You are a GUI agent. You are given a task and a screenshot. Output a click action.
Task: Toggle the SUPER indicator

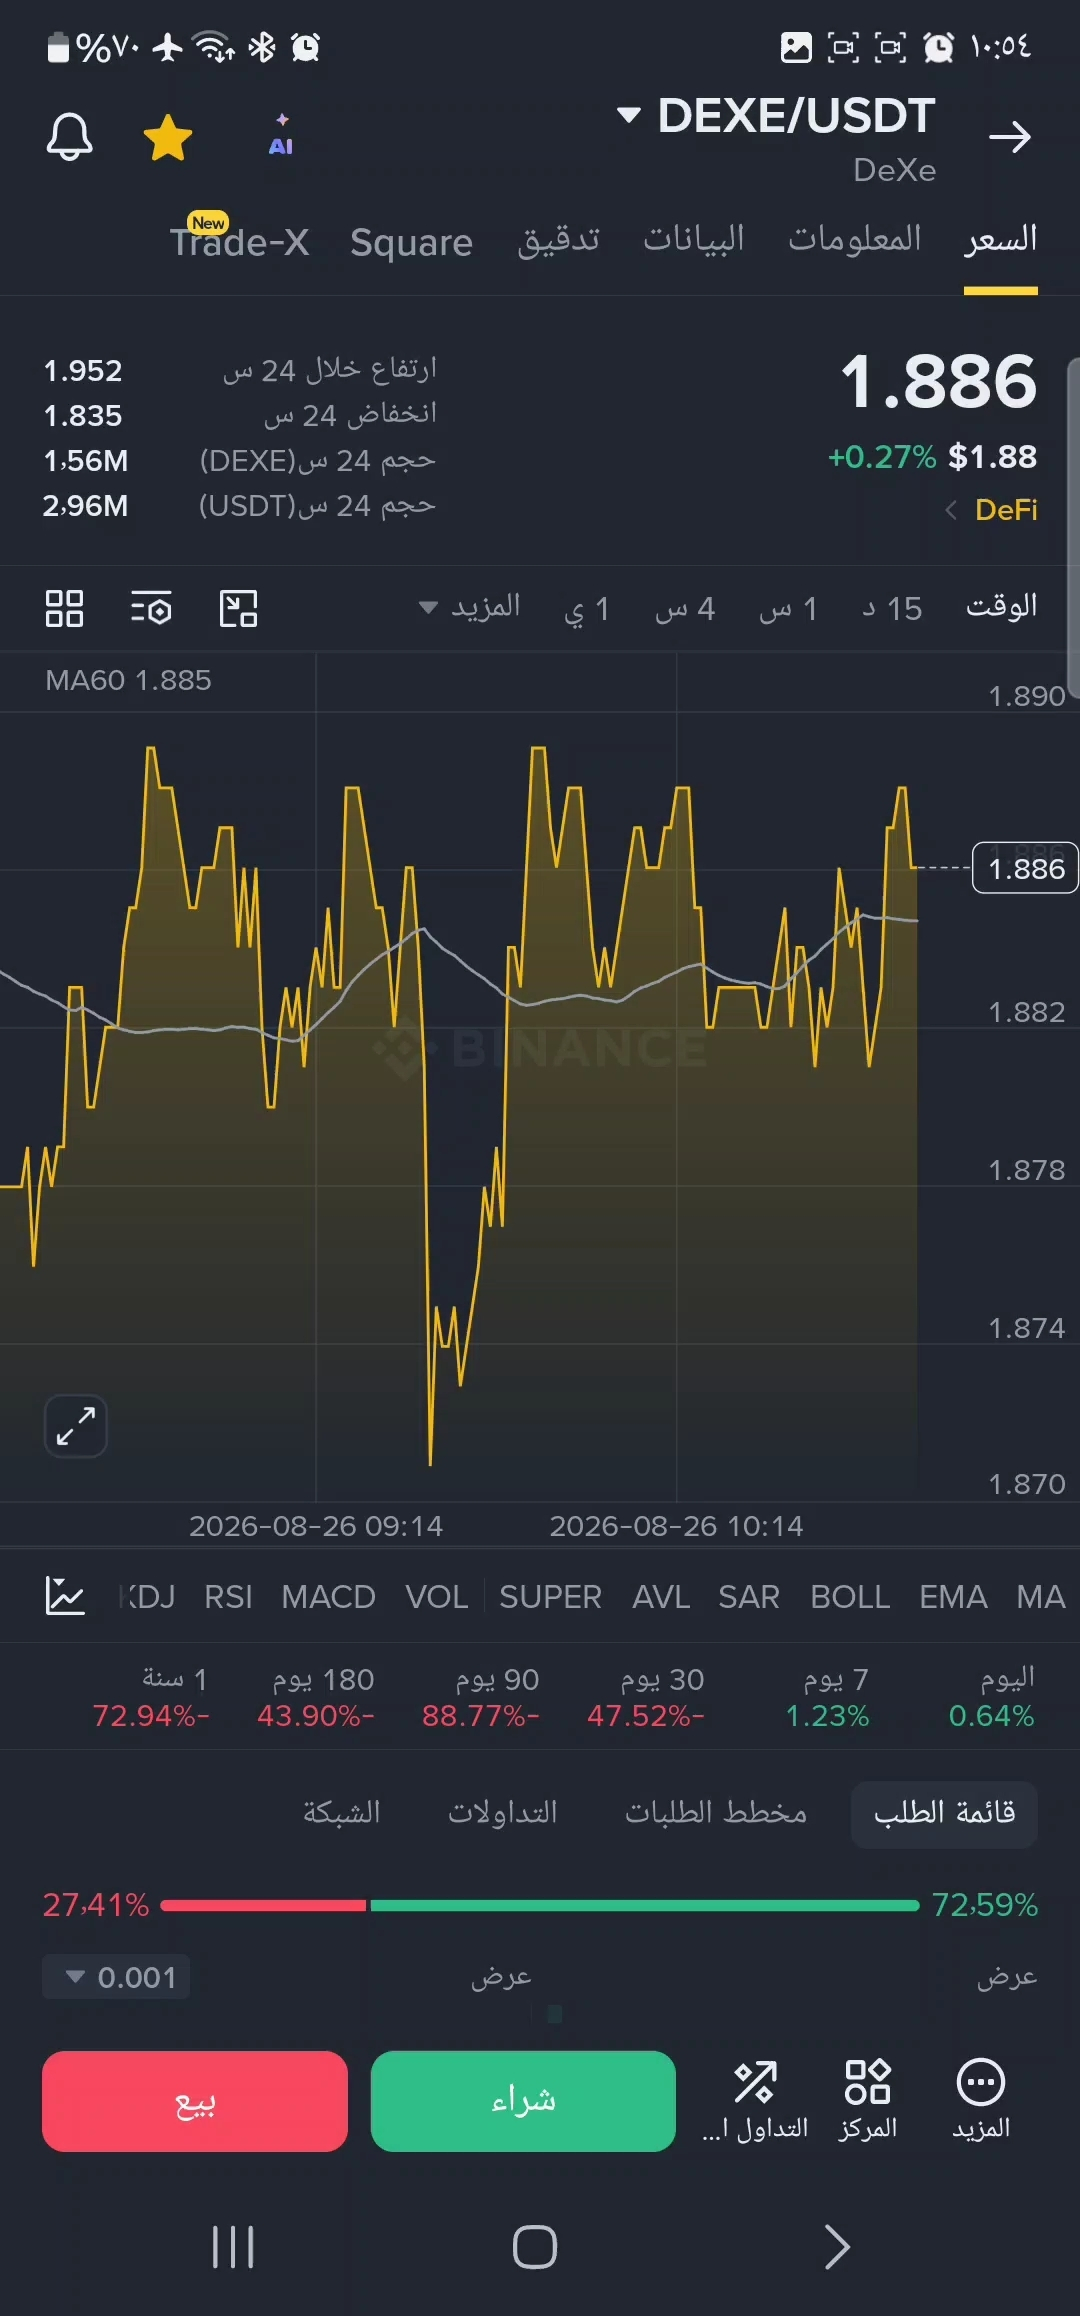pyautogui.click(x=550, y=1597)
